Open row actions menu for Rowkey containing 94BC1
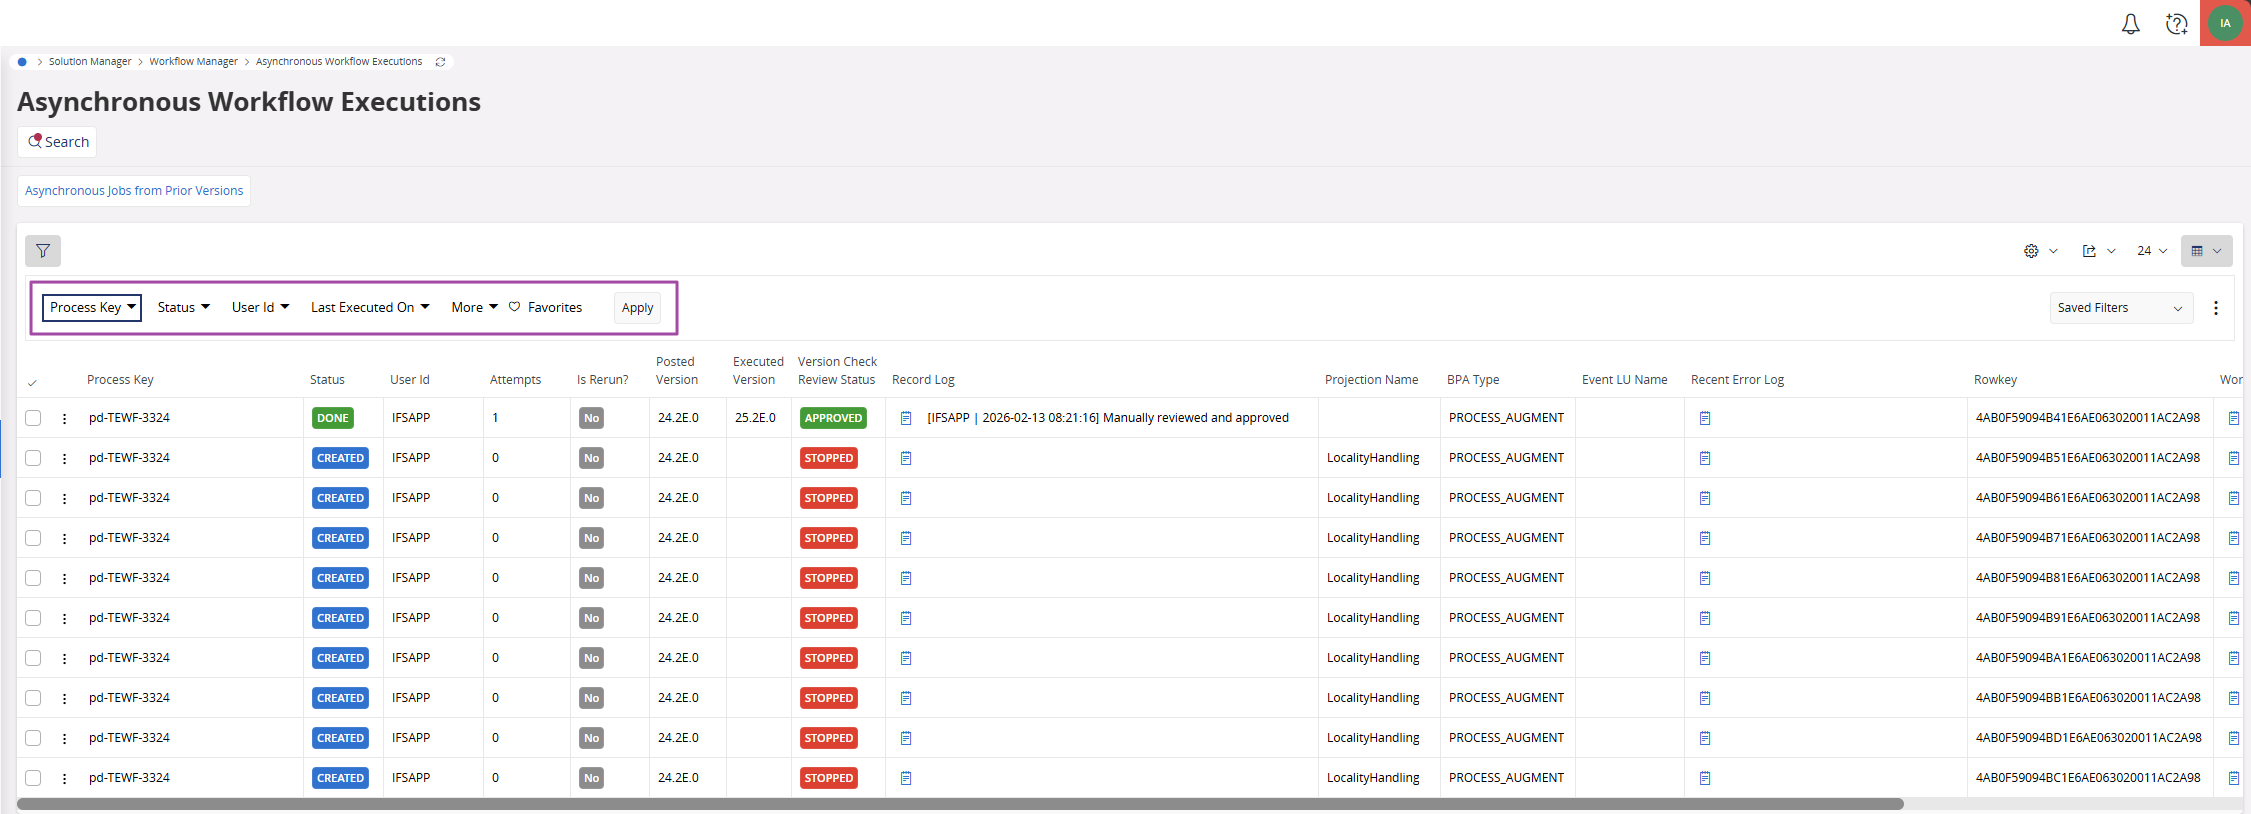Viewport: 2251px width, 814px height. point(65,778)
